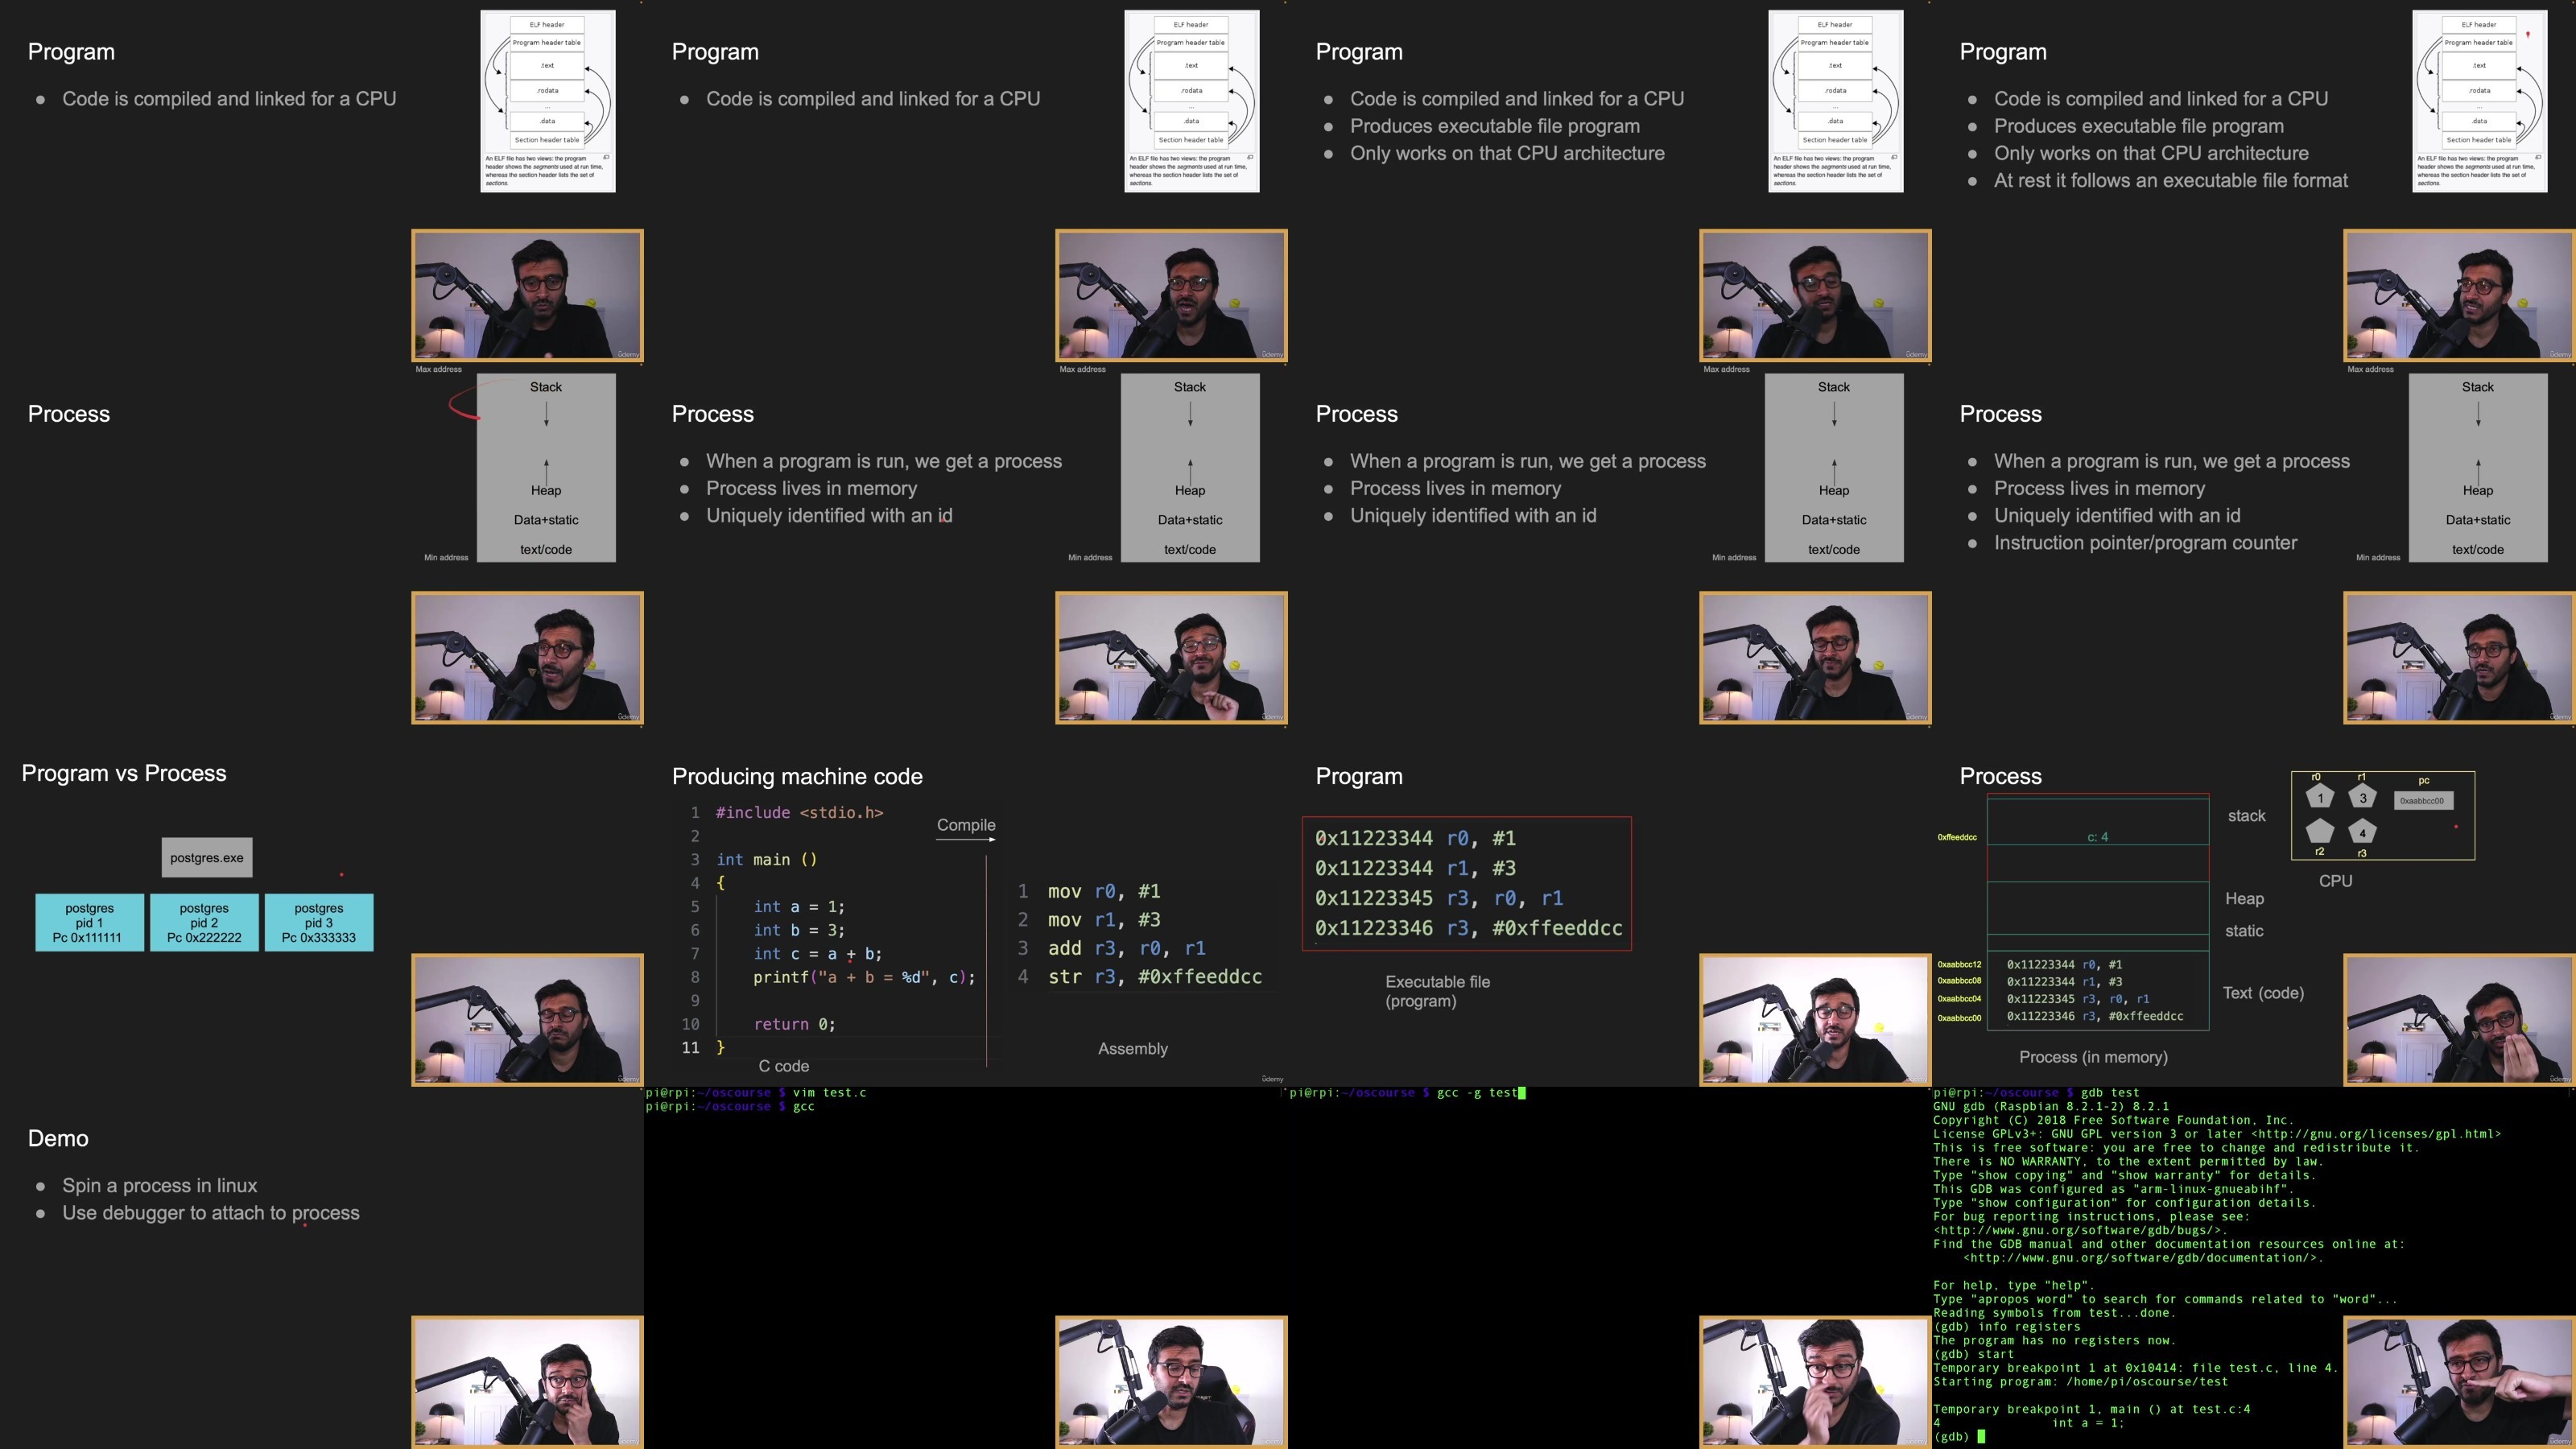The width and height of the screenshot is (2576, 1449).
Task: Click the 'GNU gdb (Raspbian 8.2.1-2) 8.2.1' line
Action: point(2051,1107)
